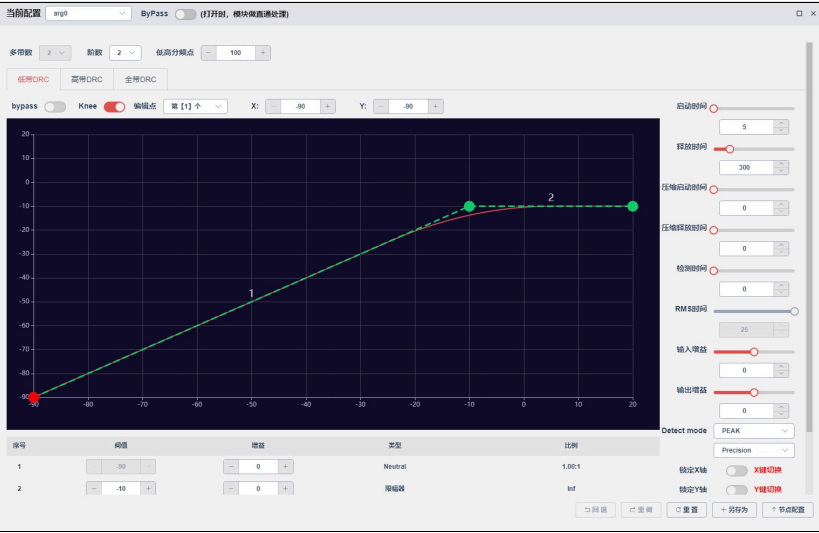Screen dimensions: 819x533
Task: Open the arg0 configuration dropdown
Action: point(88,14)
